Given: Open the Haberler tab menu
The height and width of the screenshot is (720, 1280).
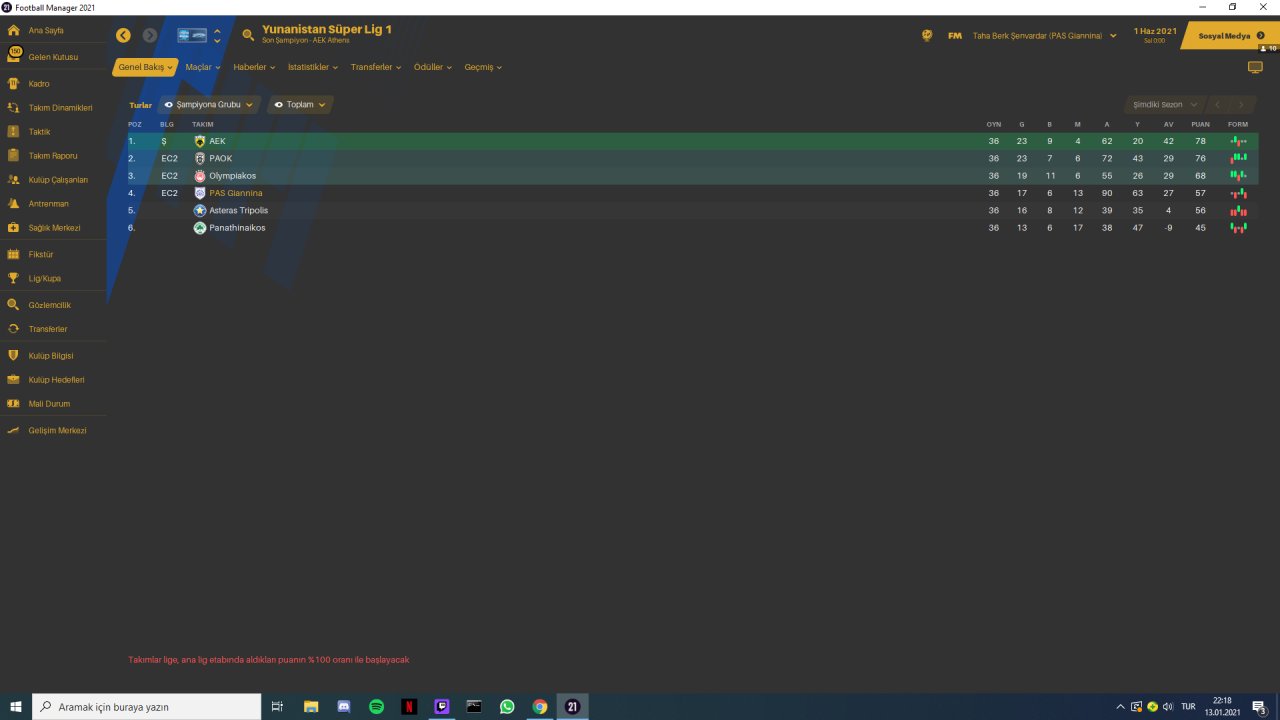Looking at the screenshot, I should (x=254, y=67).
